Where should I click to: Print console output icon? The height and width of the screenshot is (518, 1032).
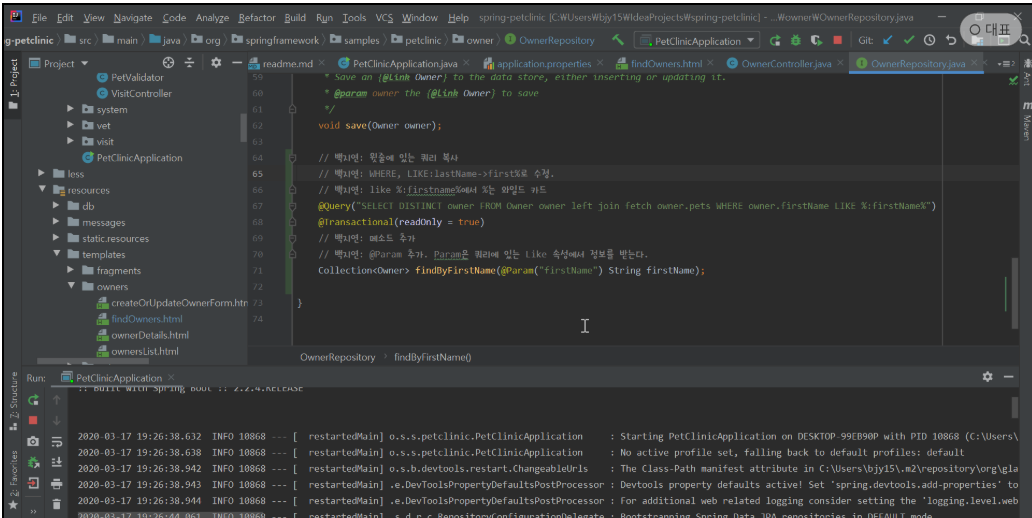pos(57,484)
